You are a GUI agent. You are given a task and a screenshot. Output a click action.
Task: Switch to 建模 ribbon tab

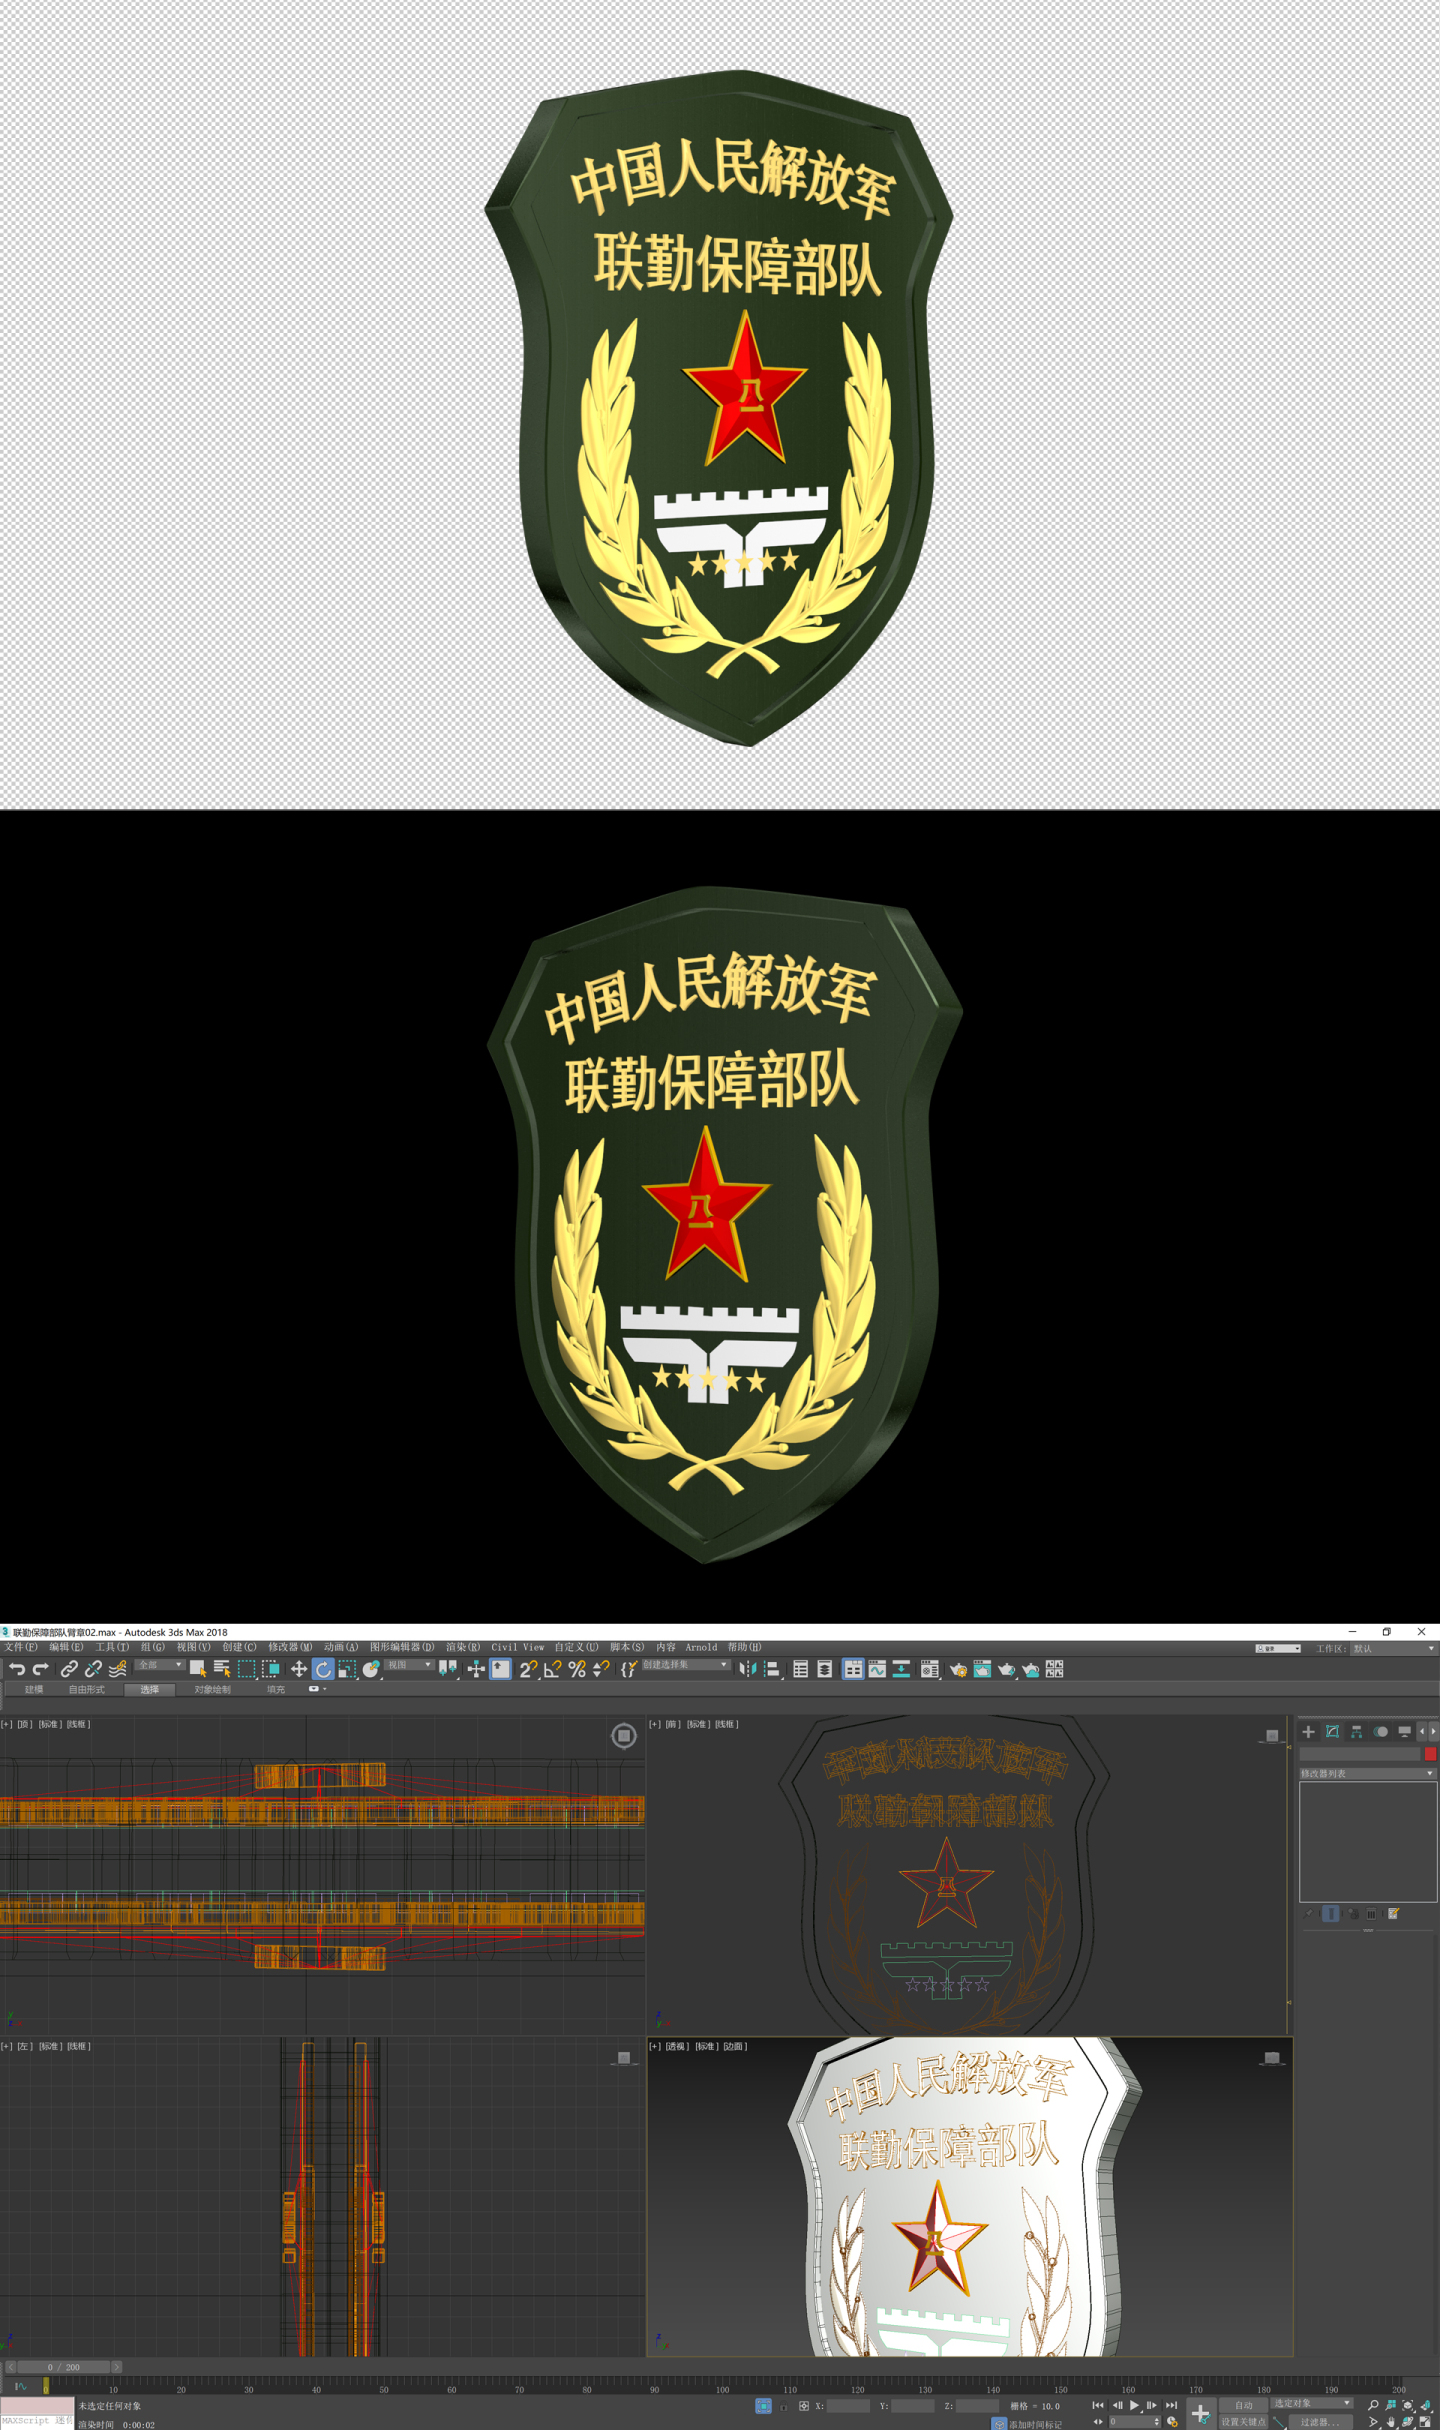34,1689
